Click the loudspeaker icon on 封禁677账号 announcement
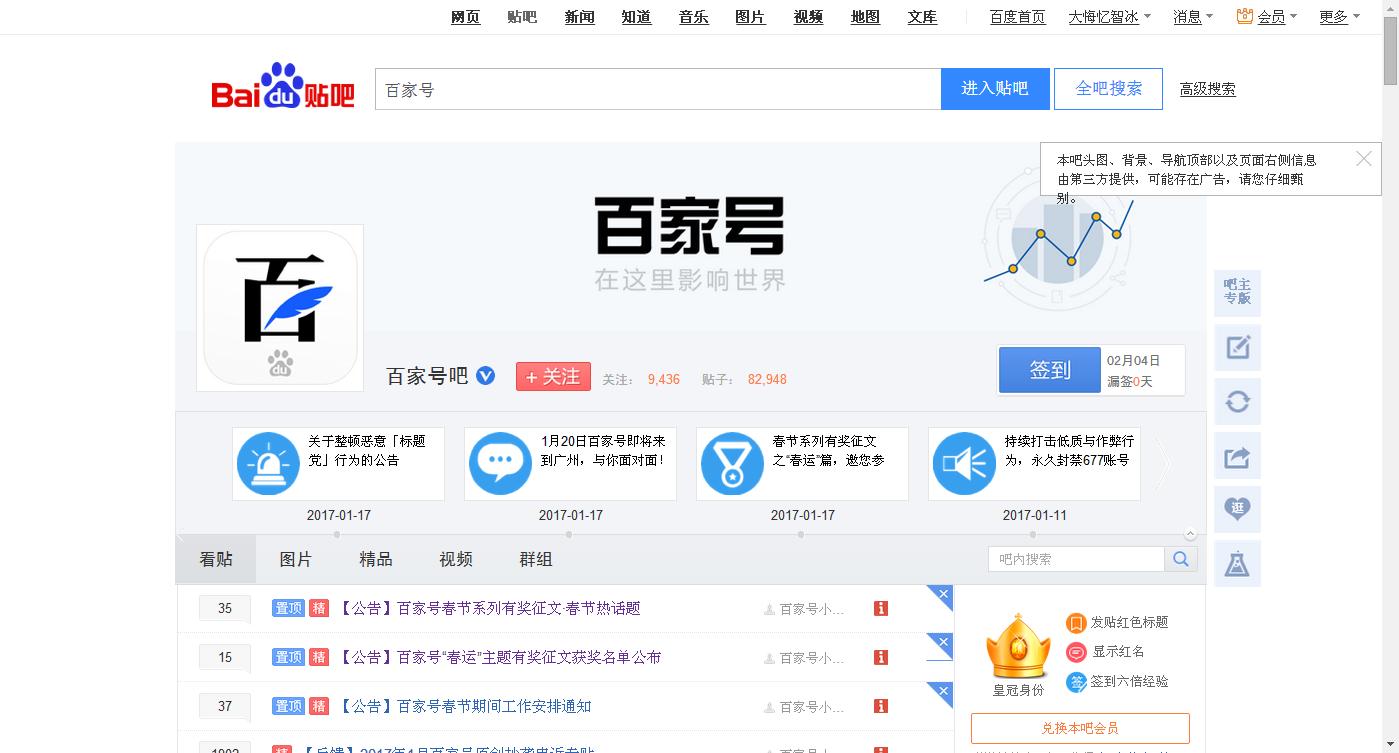Viewport: 1399px width, 753px height. (964, 463)
